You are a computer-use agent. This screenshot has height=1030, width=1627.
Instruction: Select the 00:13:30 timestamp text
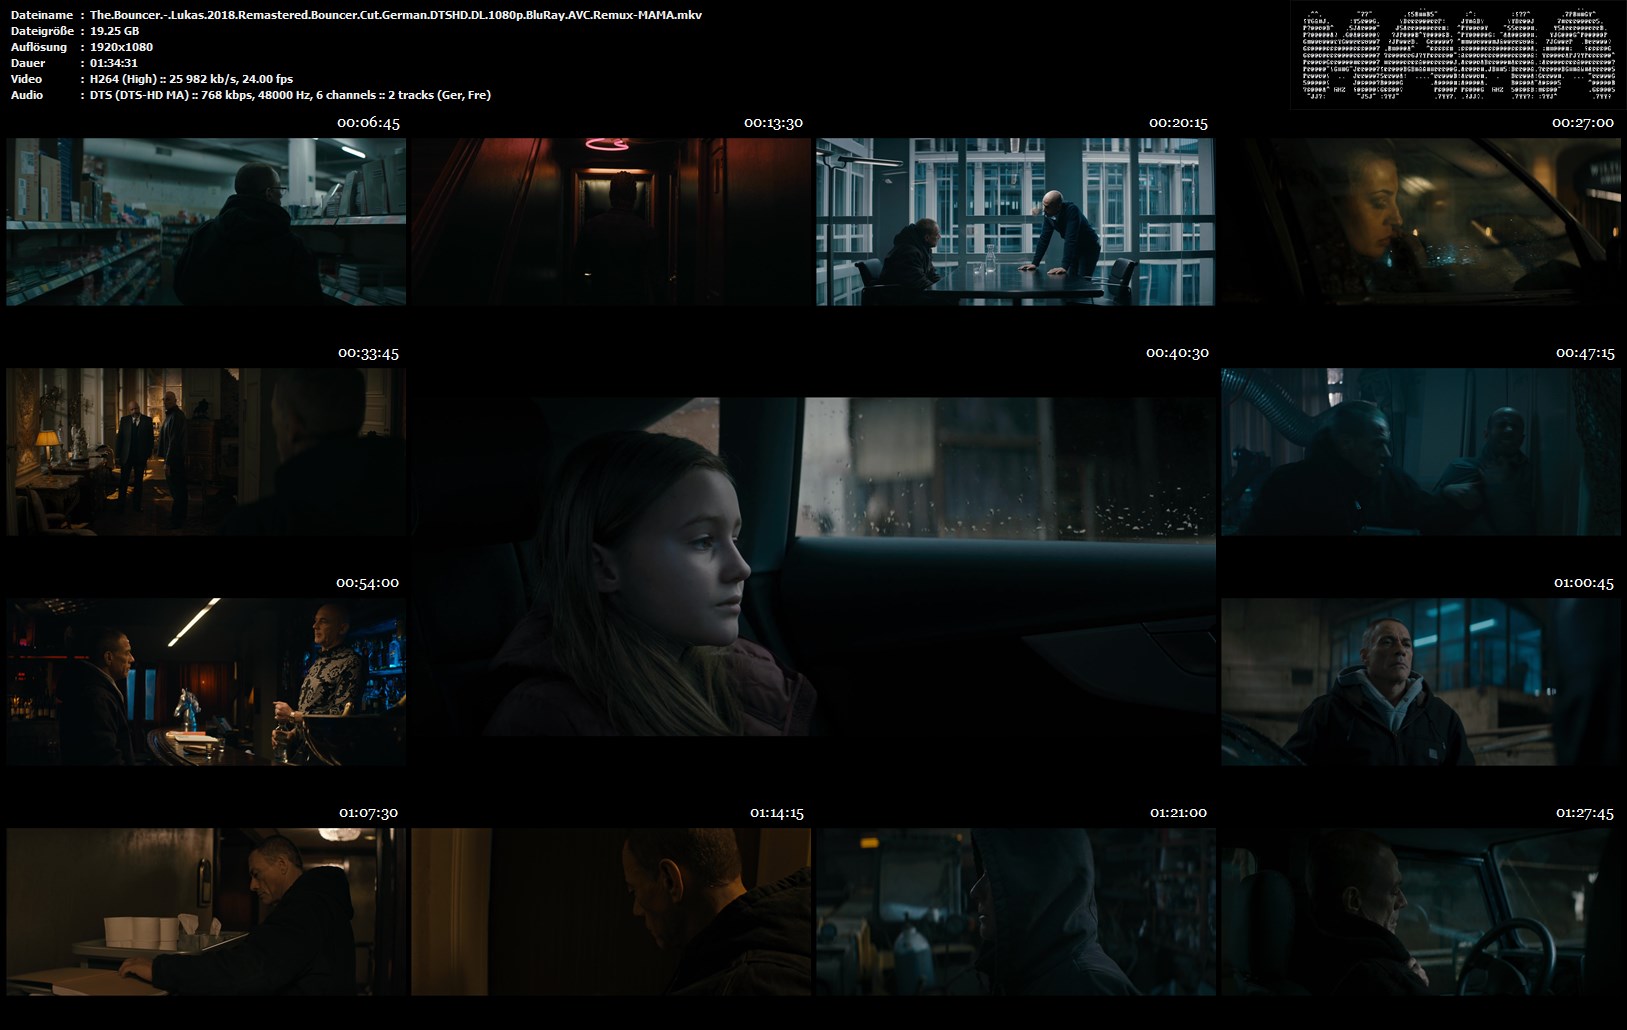point(773,123)
